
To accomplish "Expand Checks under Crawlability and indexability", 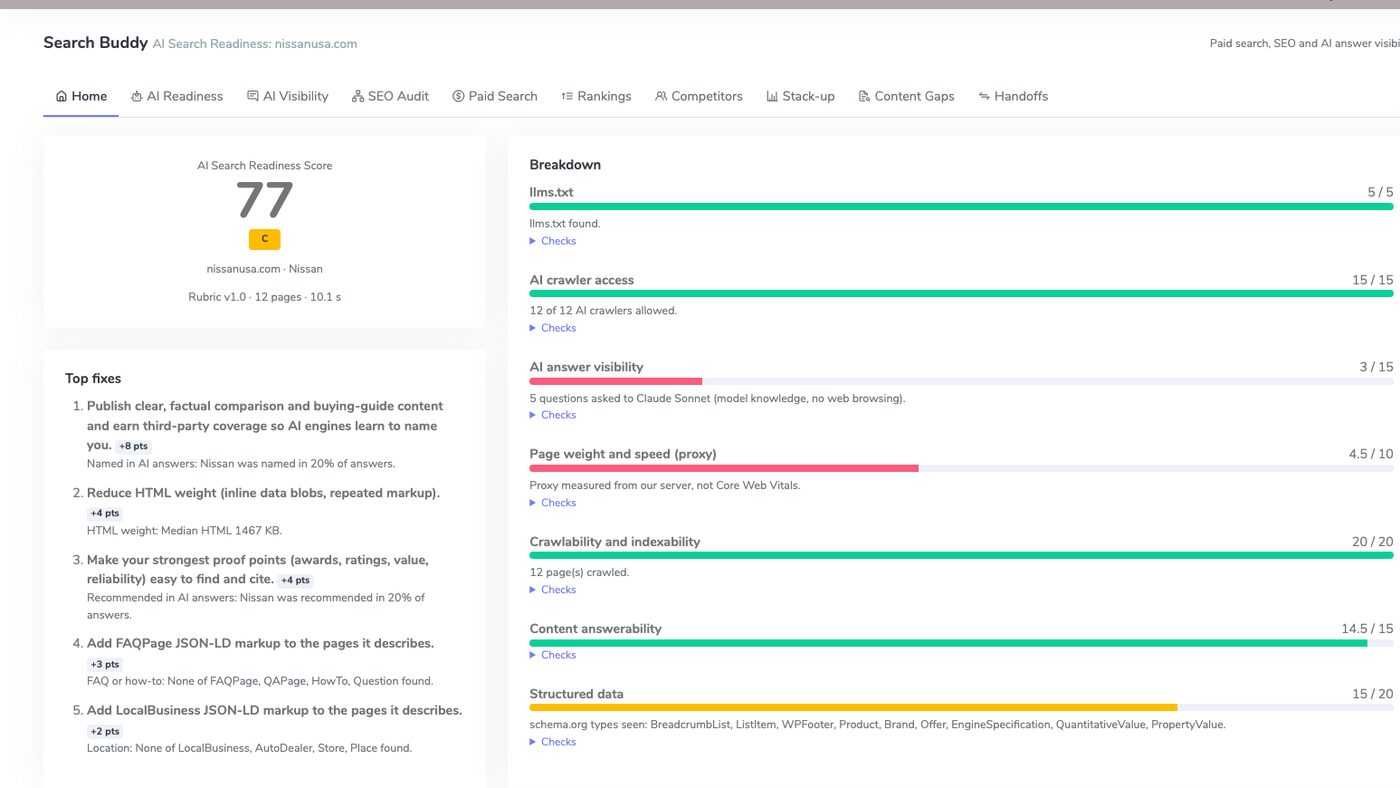I will click(x=553, y=590).
